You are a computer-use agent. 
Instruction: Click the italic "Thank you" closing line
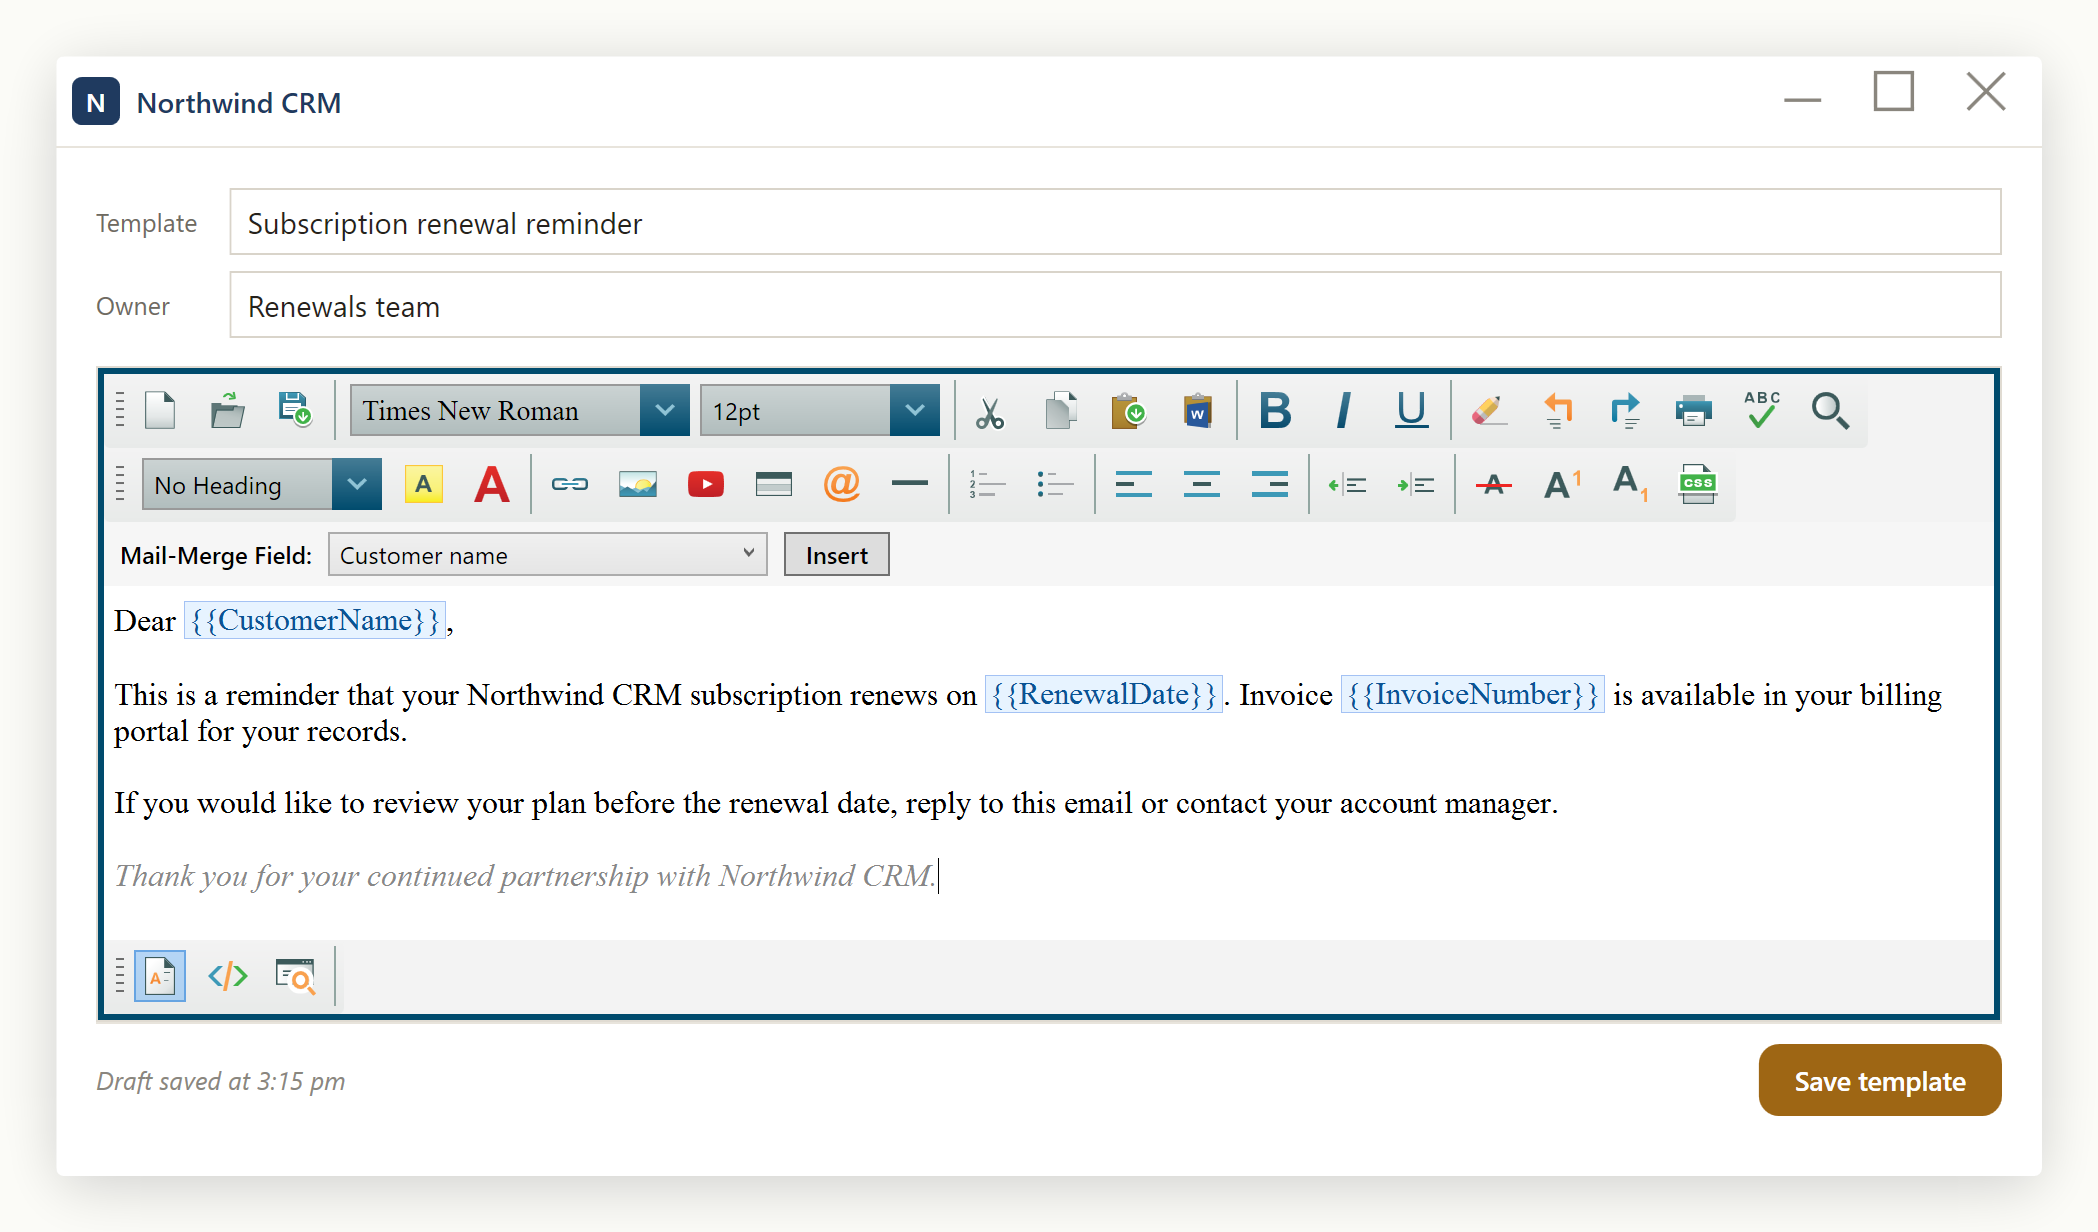[x=526, y=876]
